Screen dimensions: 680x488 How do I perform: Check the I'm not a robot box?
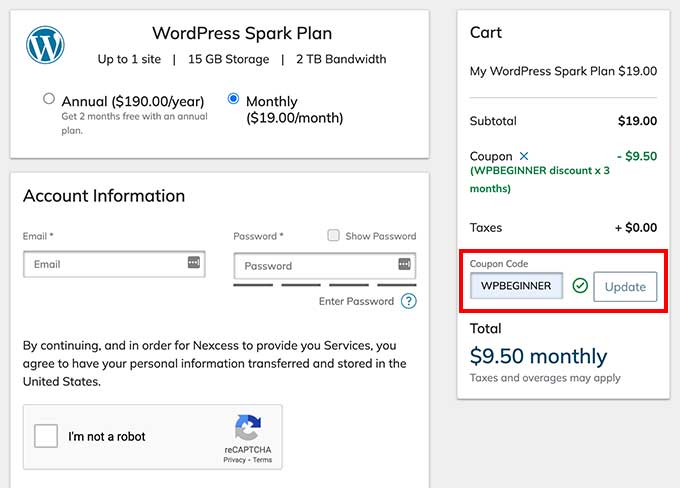(46, 436)
